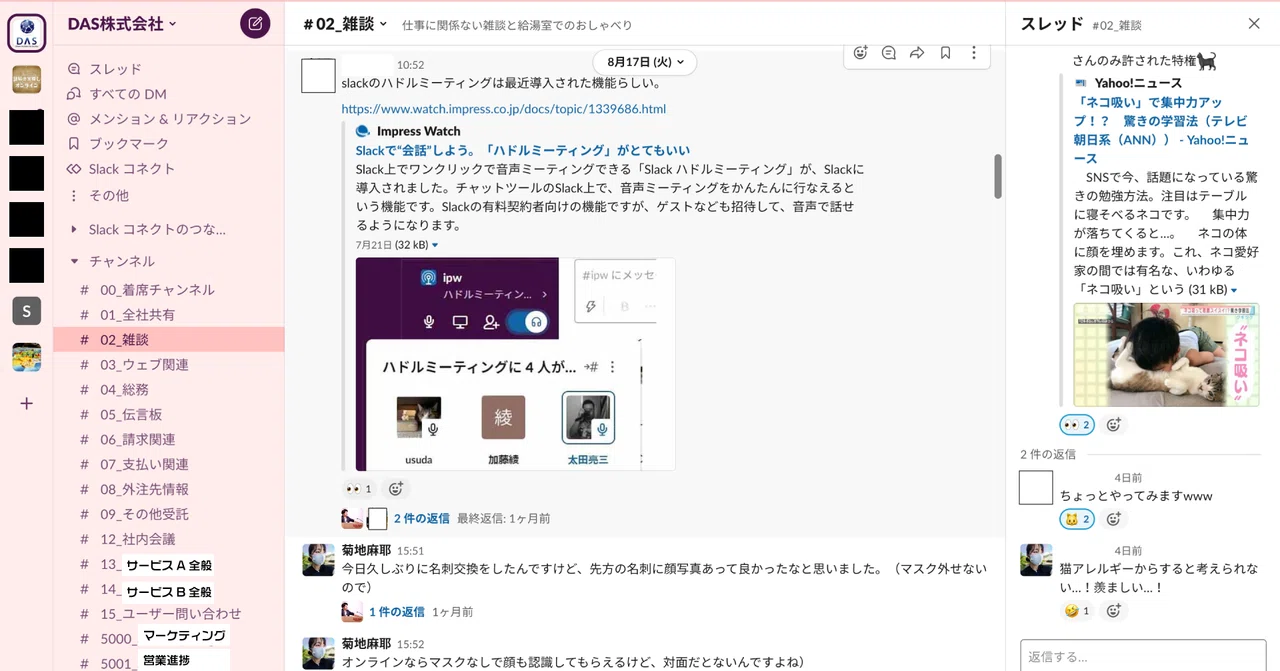Add reaction under ちょっとやってみますwww reply
The height and width of the screenshot is (671, 1280).
[1114, 519]
